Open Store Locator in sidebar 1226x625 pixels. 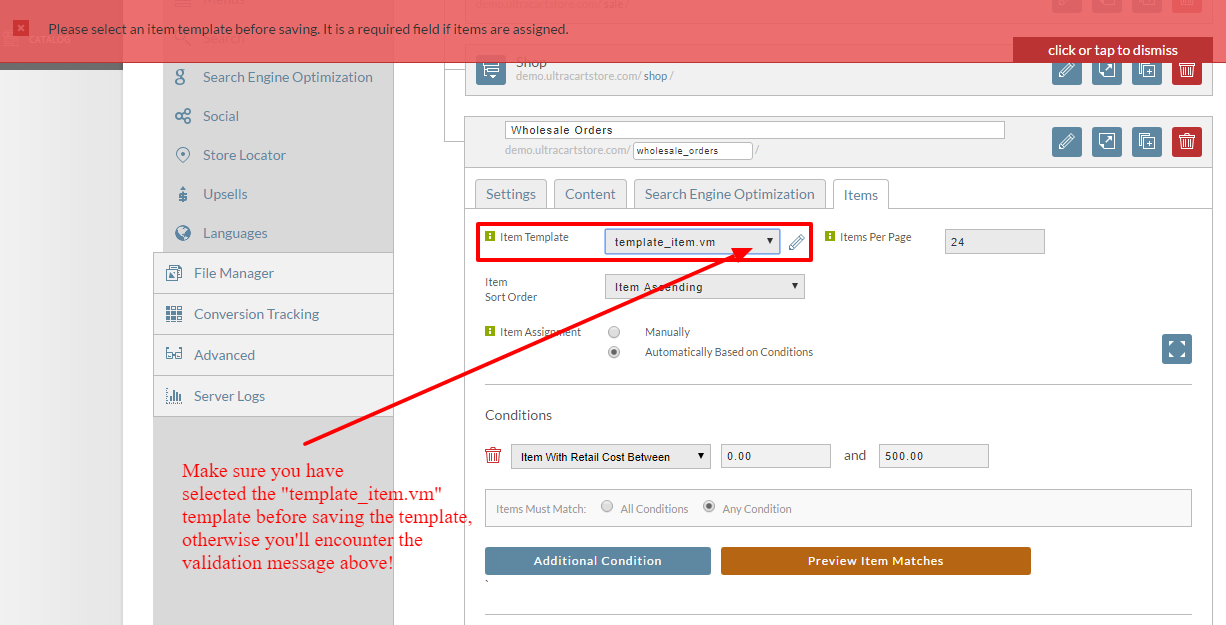[x=244, y=155]
